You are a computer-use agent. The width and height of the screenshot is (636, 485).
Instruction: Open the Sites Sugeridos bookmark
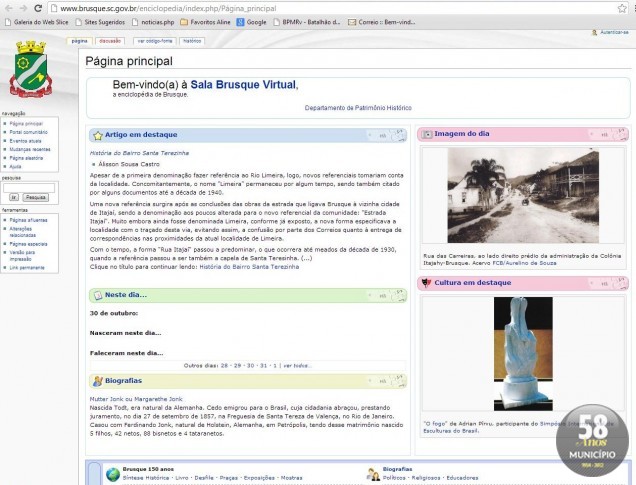[100, 22]
